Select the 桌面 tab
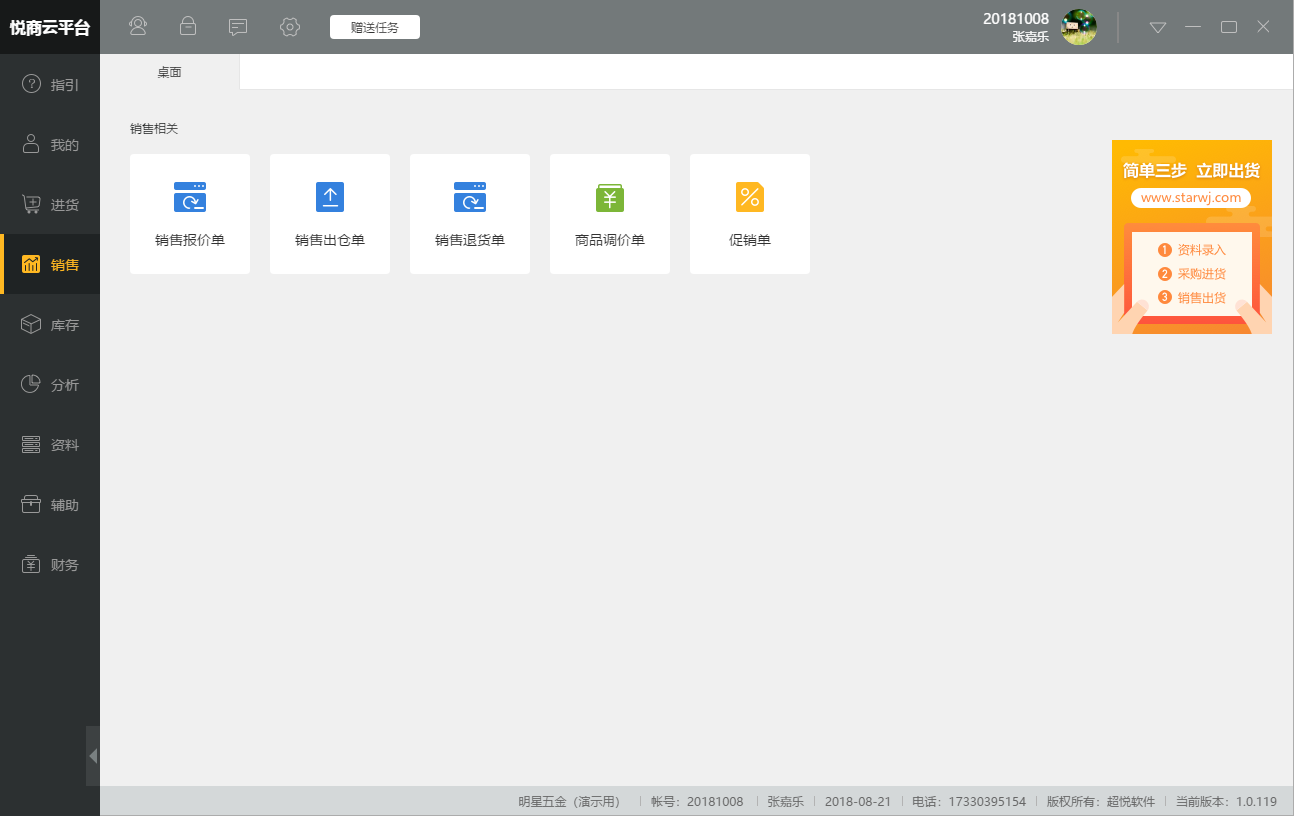This screenshot has height=816, width=1294. [170, 72]
